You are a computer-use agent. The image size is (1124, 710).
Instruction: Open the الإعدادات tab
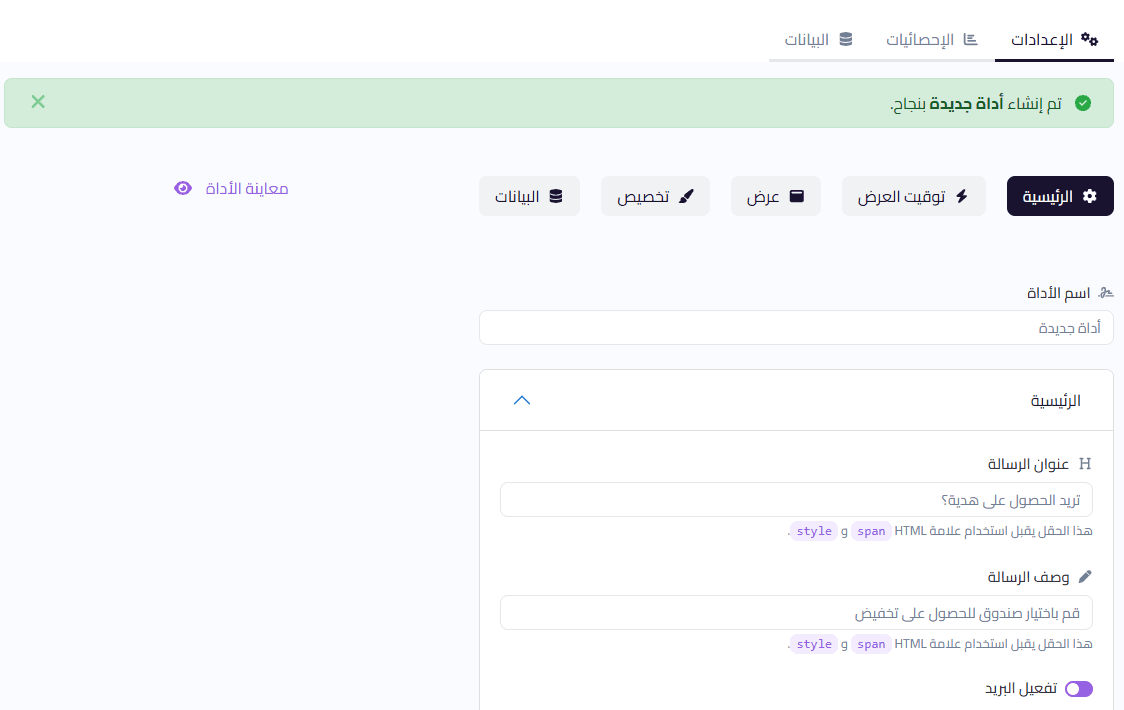(x=1054, y=39)
